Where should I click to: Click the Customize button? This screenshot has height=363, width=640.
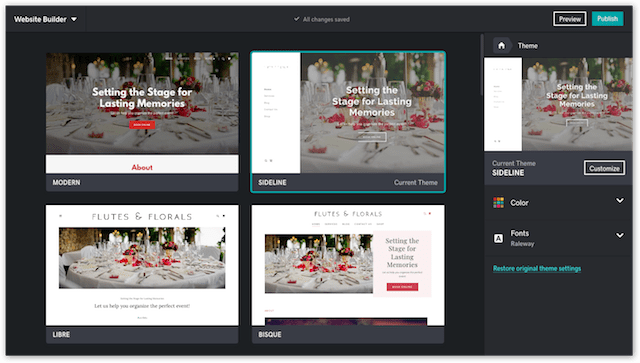pos(604,168)
